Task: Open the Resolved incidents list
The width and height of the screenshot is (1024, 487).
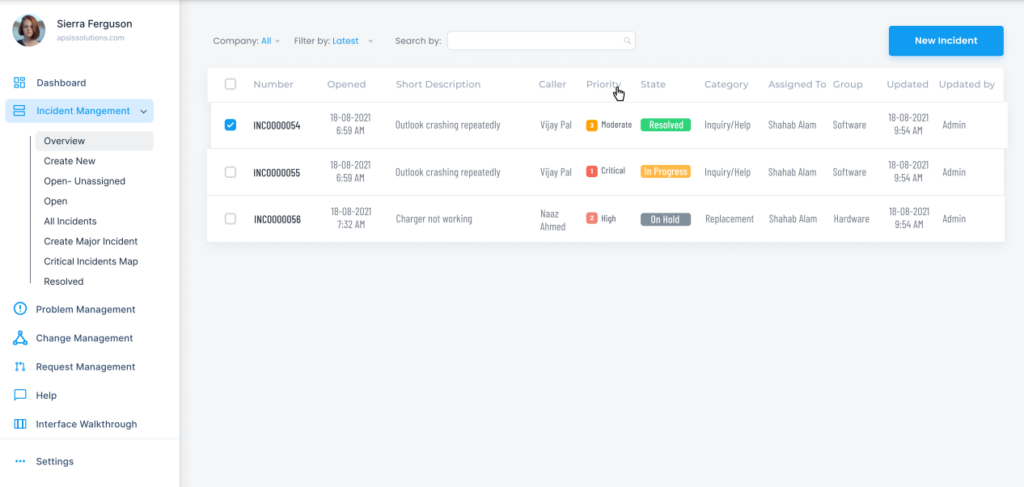Action: point(63,281)
